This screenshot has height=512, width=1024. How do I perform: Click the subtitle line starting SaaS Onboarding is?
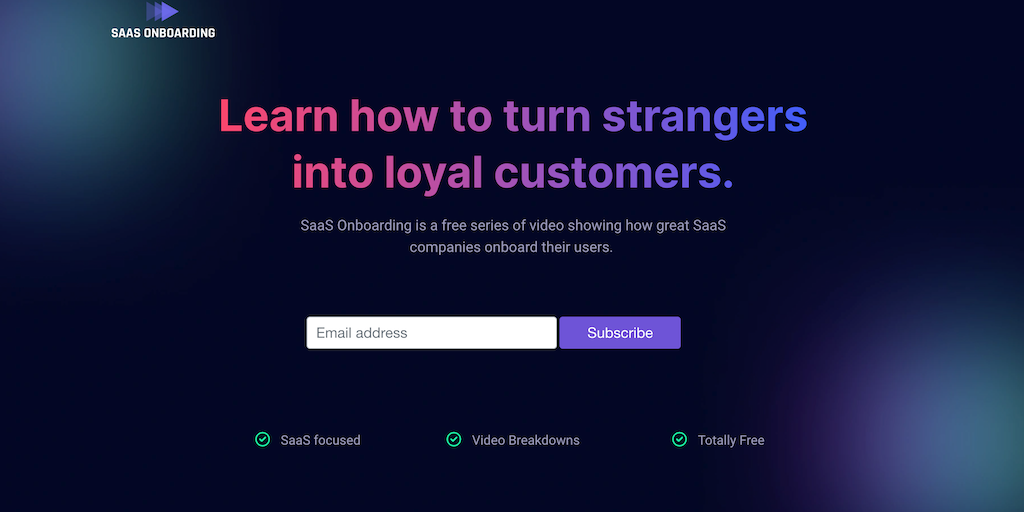(x=513, y=226)
